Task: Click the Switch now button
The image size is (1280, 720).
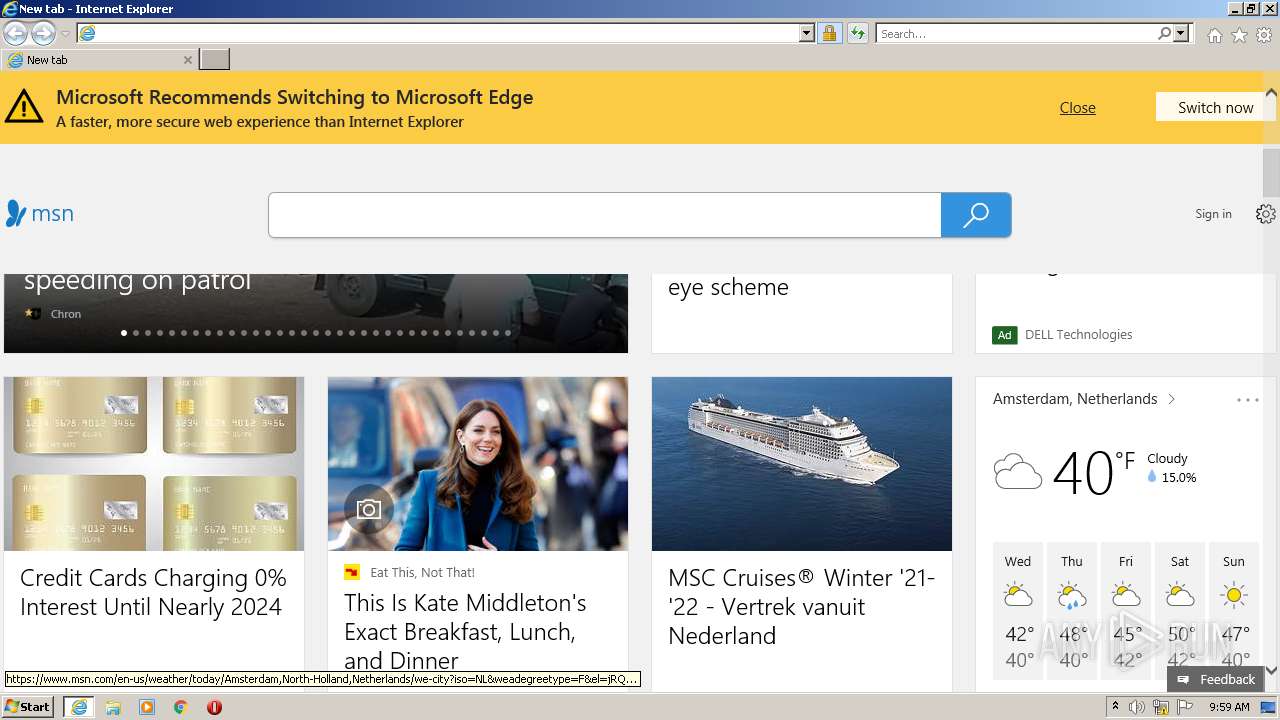Action: click(1214, 107)
